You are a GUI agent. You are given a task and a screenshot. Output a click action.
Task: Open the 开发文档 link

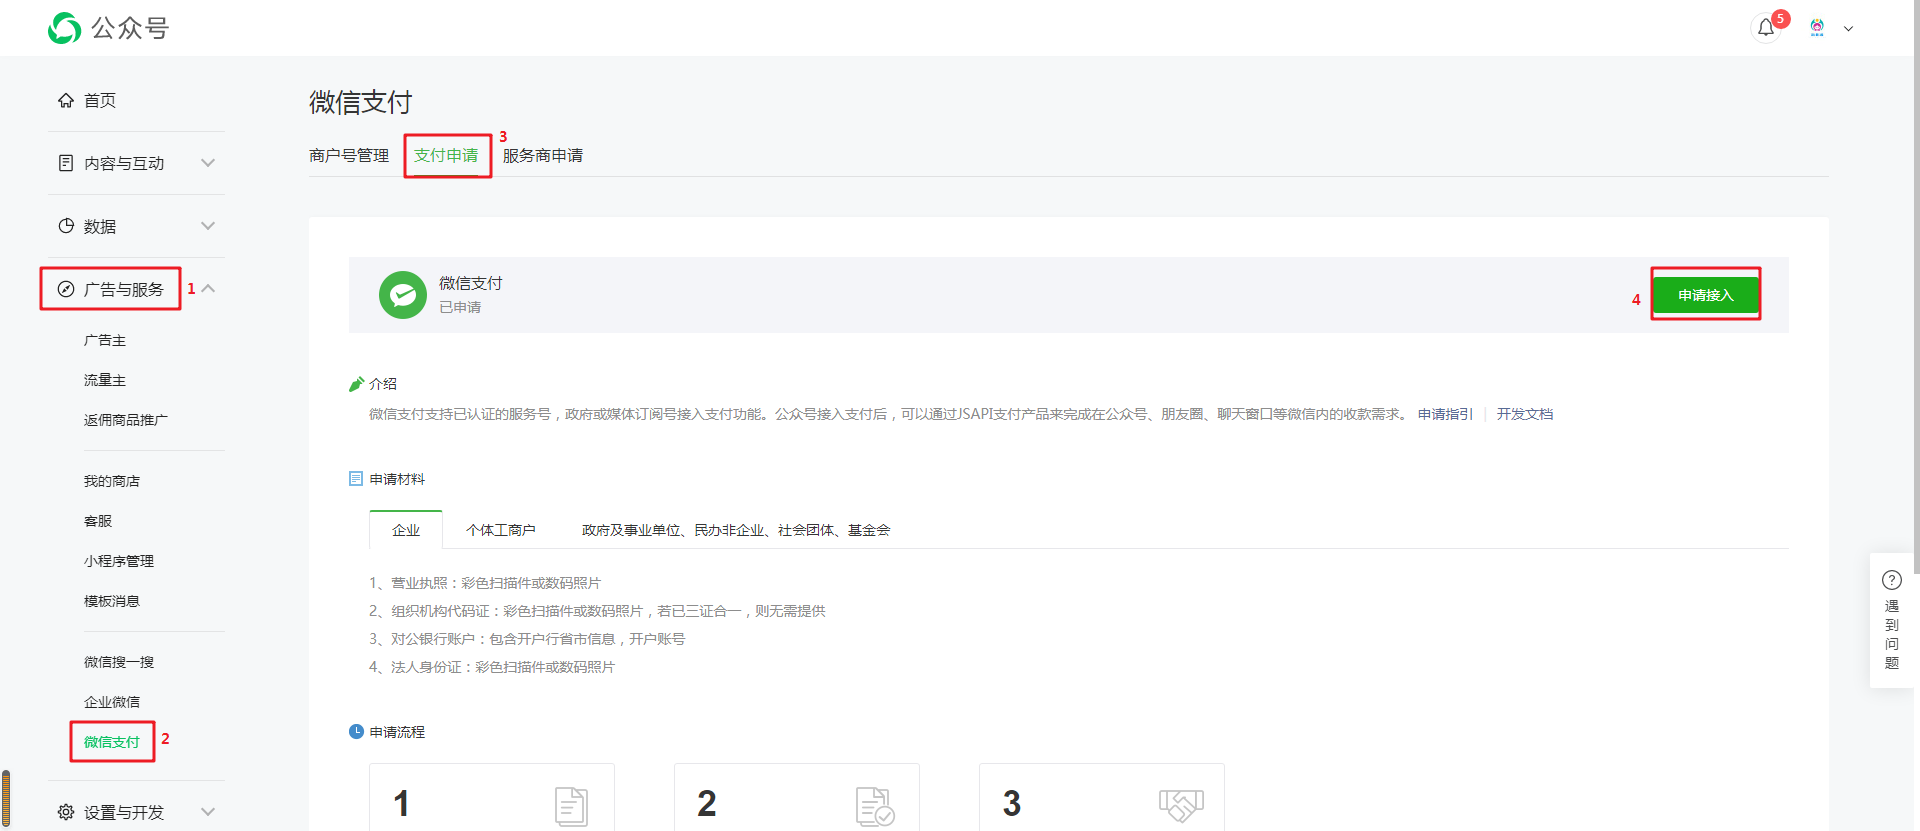click(1525, 414)
